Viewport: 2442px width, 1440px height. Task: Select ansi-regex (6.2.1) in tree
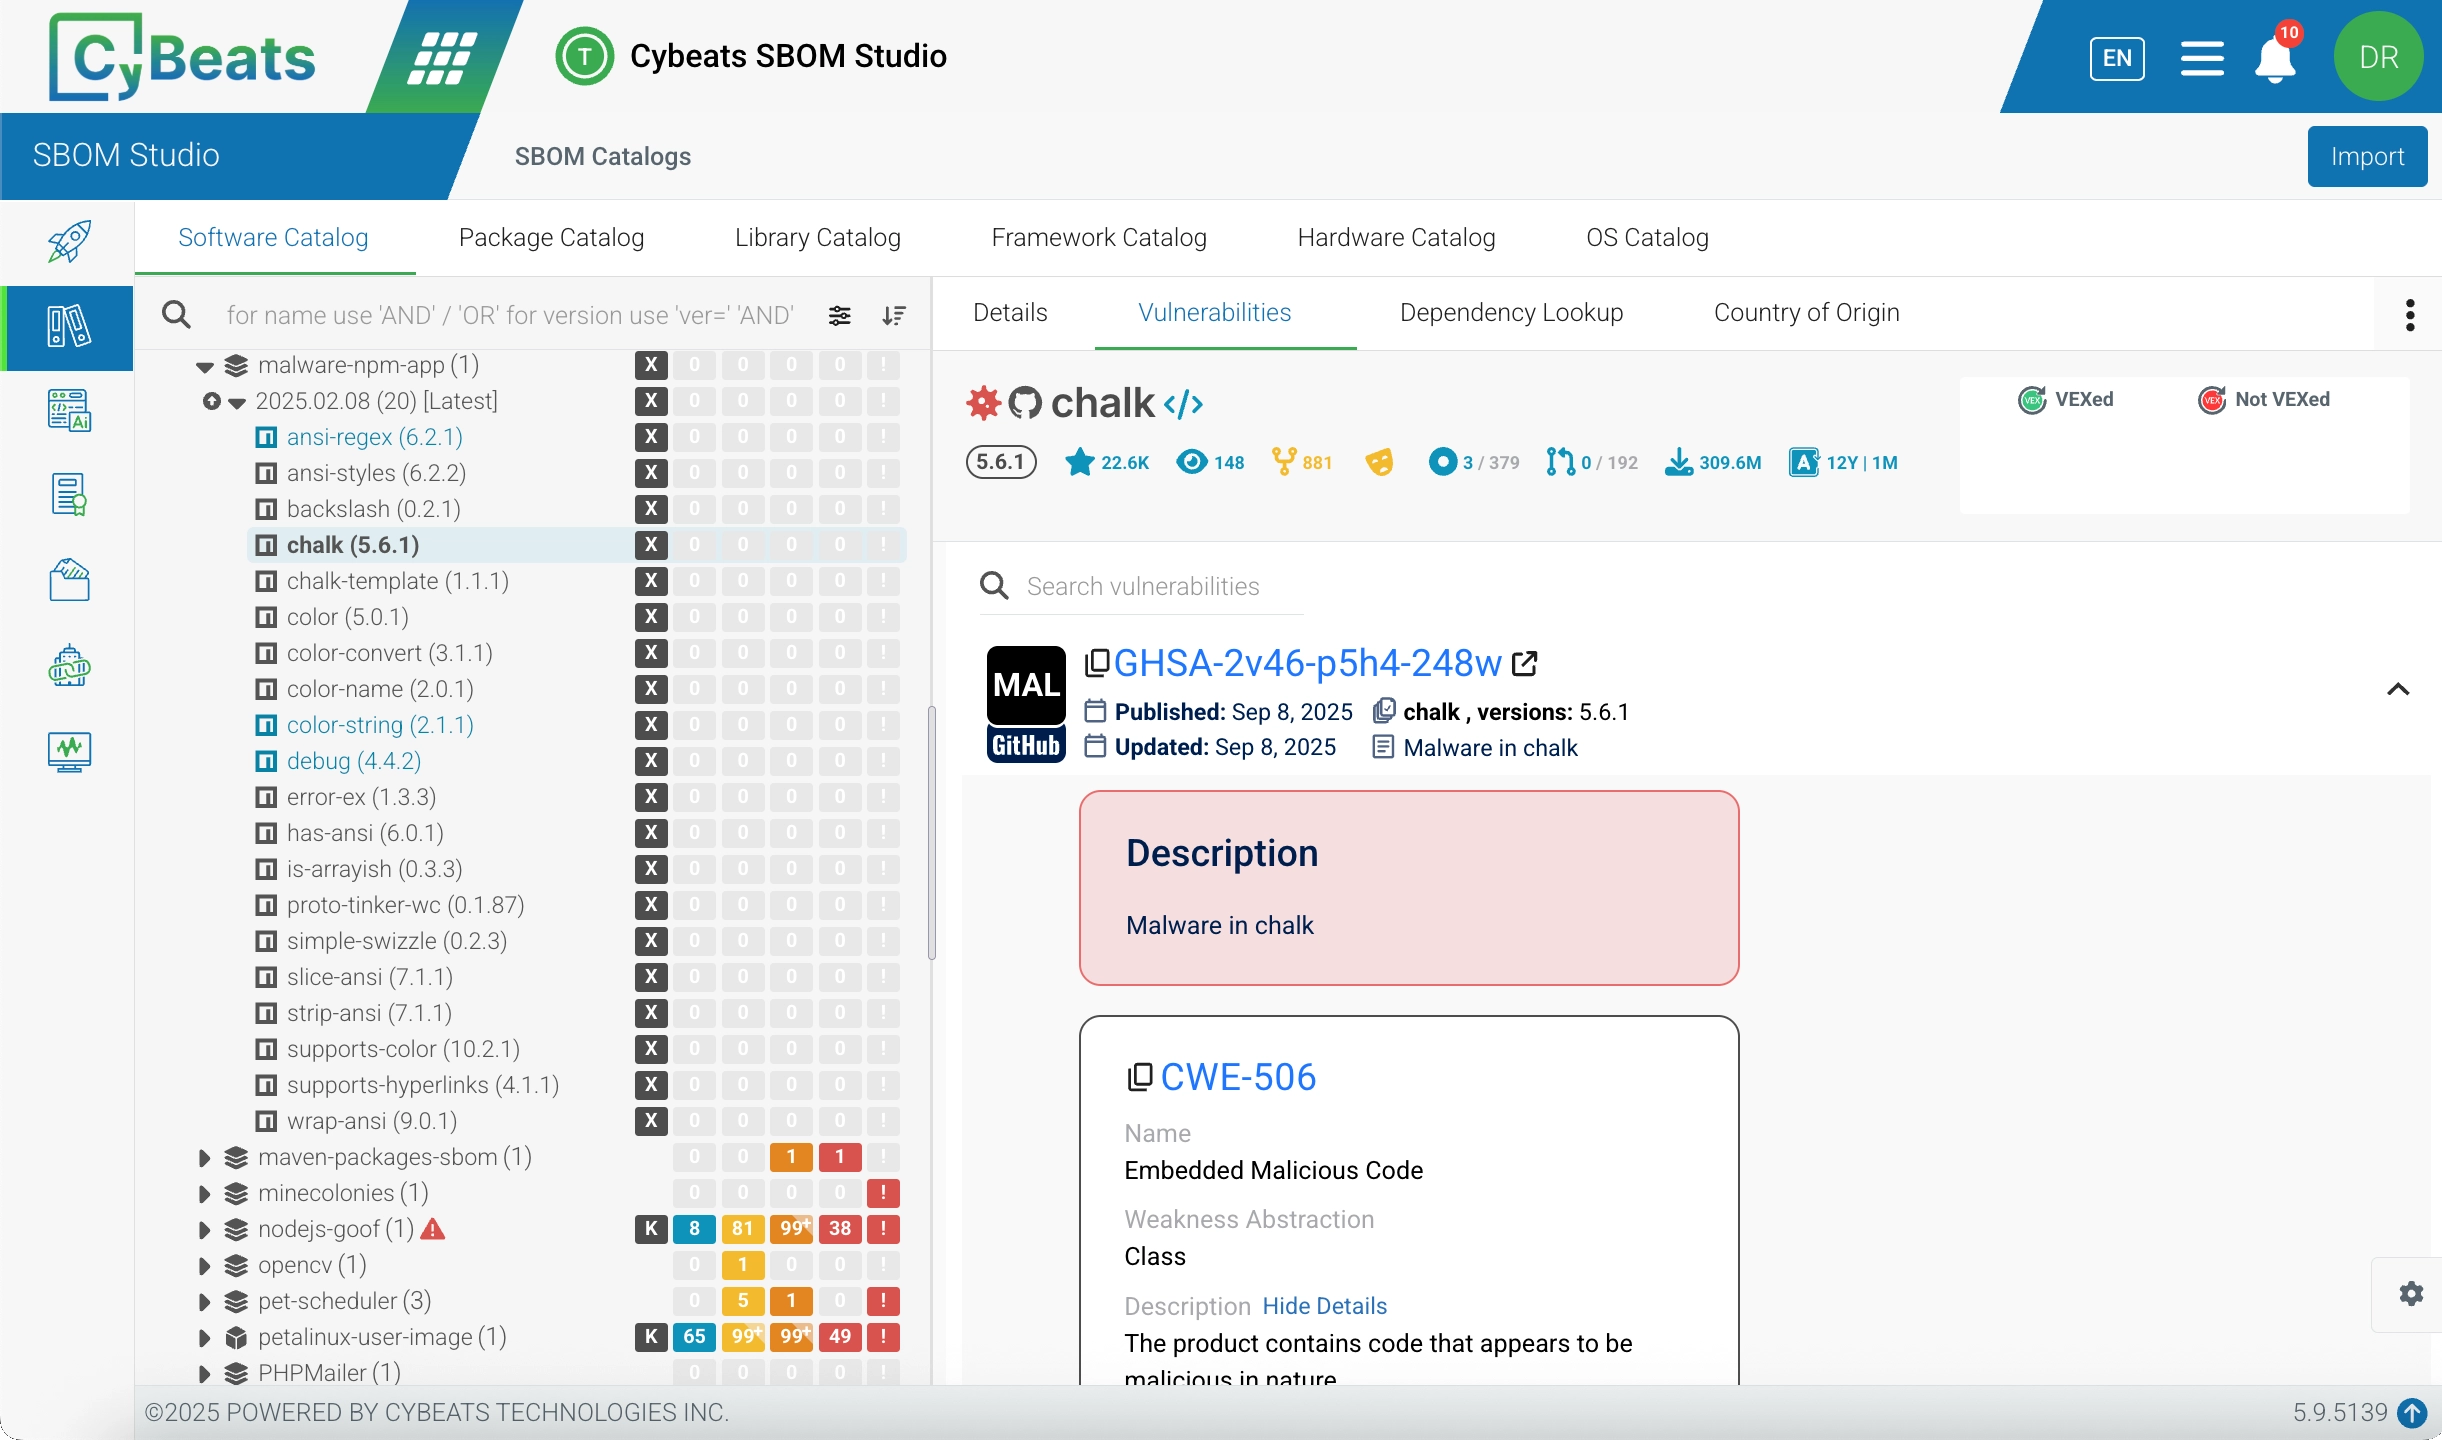pos(374,437)
